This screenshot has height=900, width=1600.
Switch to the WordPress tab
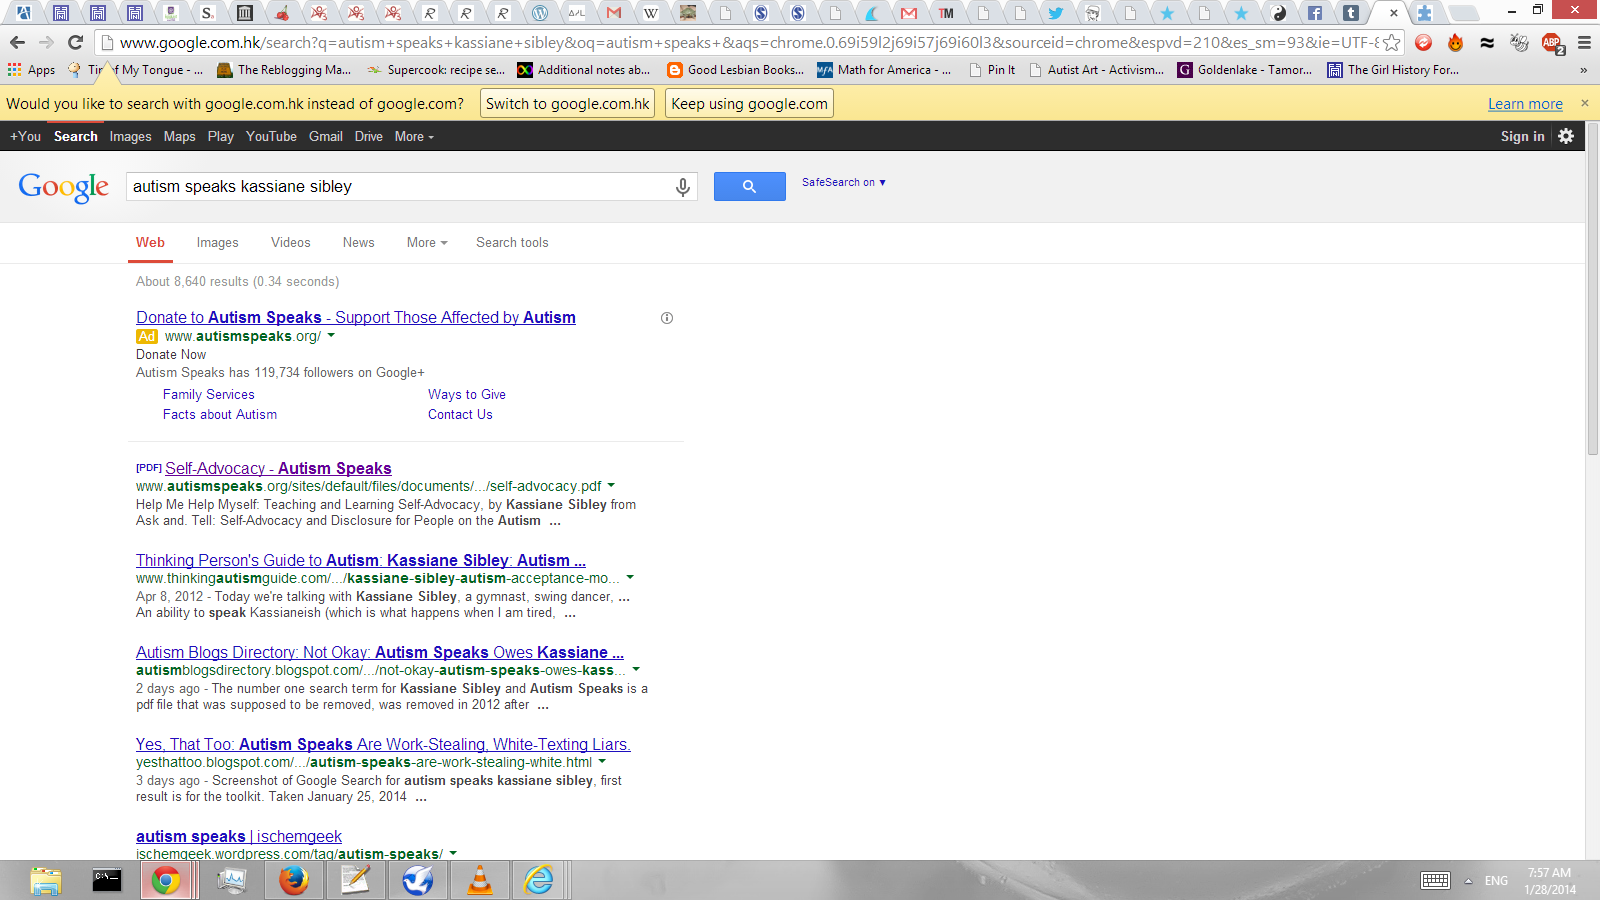[540, 13]
